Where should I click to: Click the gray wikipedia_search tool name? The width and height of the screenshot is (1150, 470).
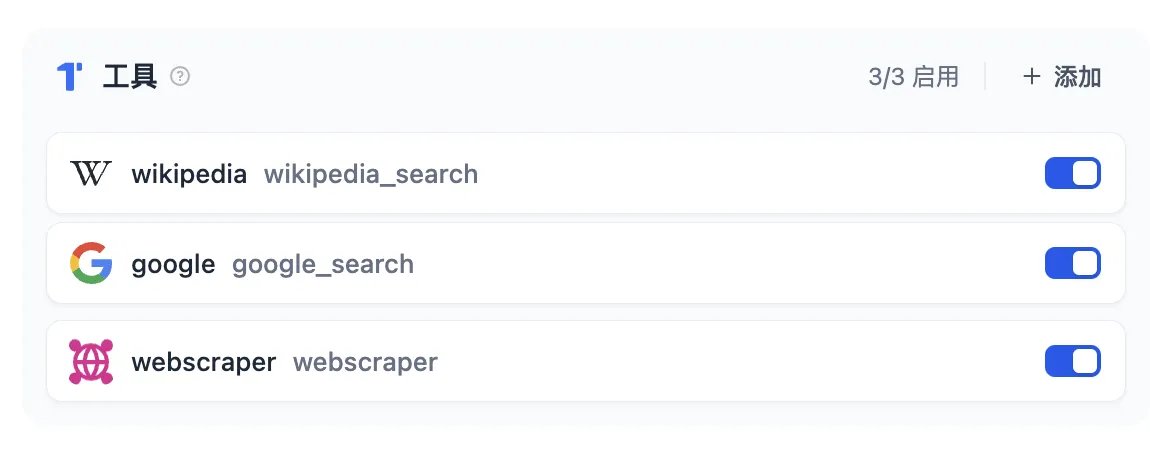(x=371, y=174)
